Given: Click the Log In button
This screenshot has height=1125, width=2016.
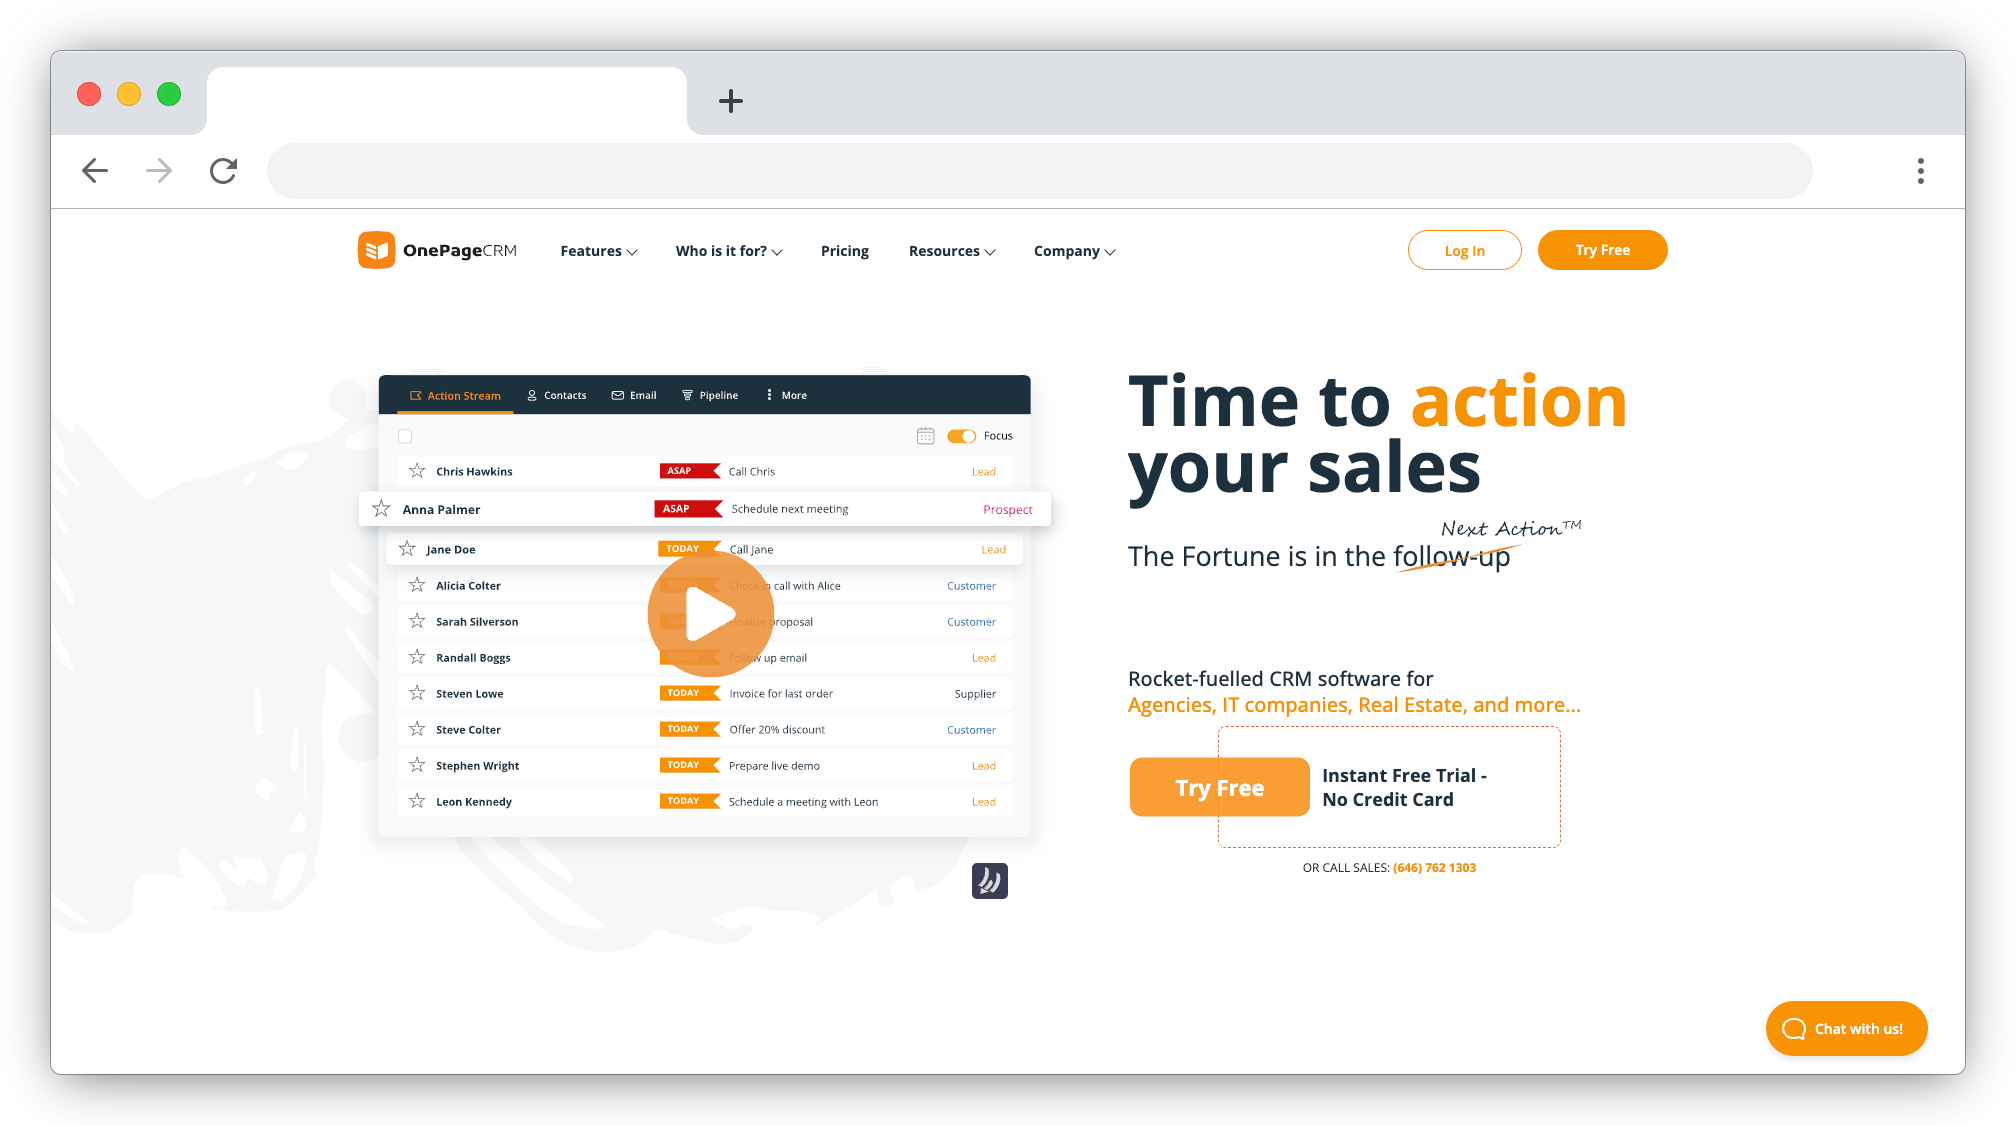Looking at the screenshot, I should [x=1464, y=249].
